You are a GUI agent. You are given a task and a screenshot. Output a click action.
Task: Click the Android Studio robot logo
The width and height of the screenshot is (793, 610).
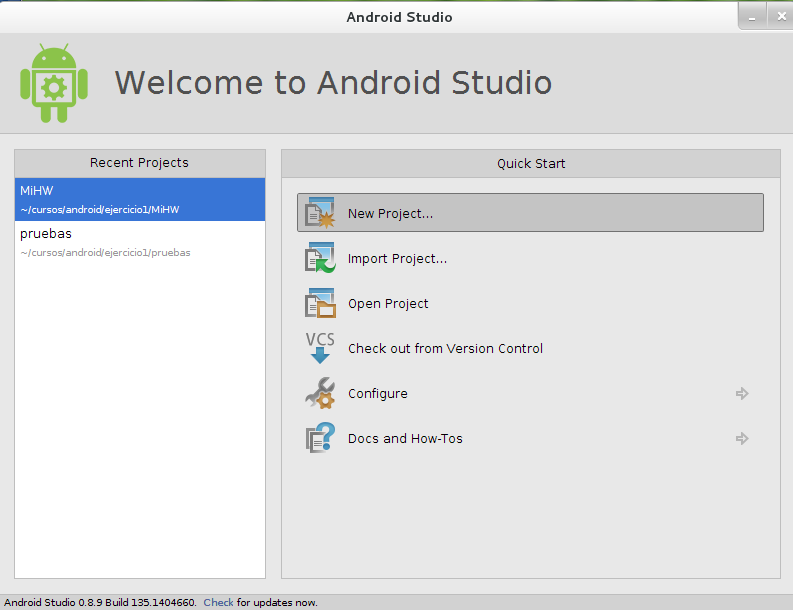click(x=54, y=83)
